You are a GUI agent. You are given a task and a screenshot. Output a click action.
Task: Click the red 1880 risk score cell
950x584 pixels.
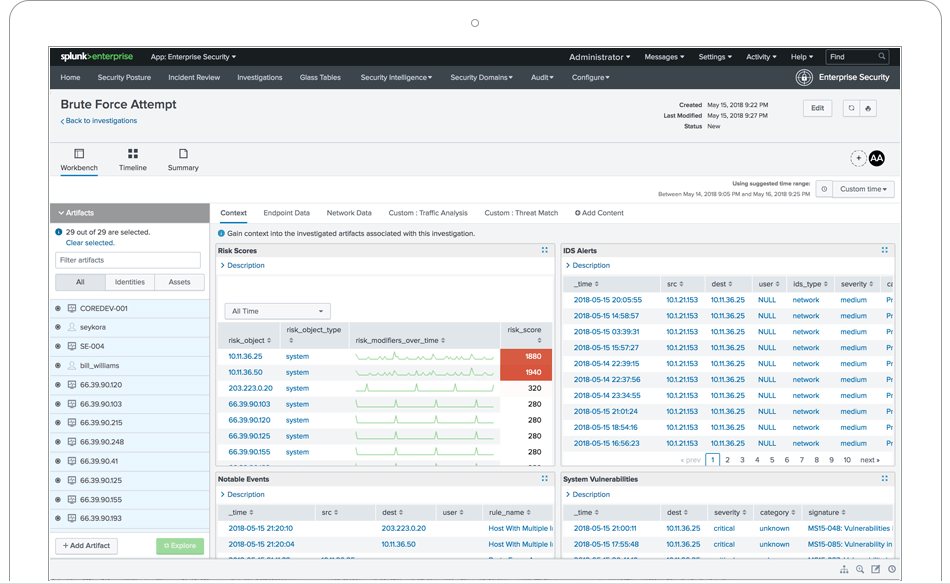coord(526,356)
